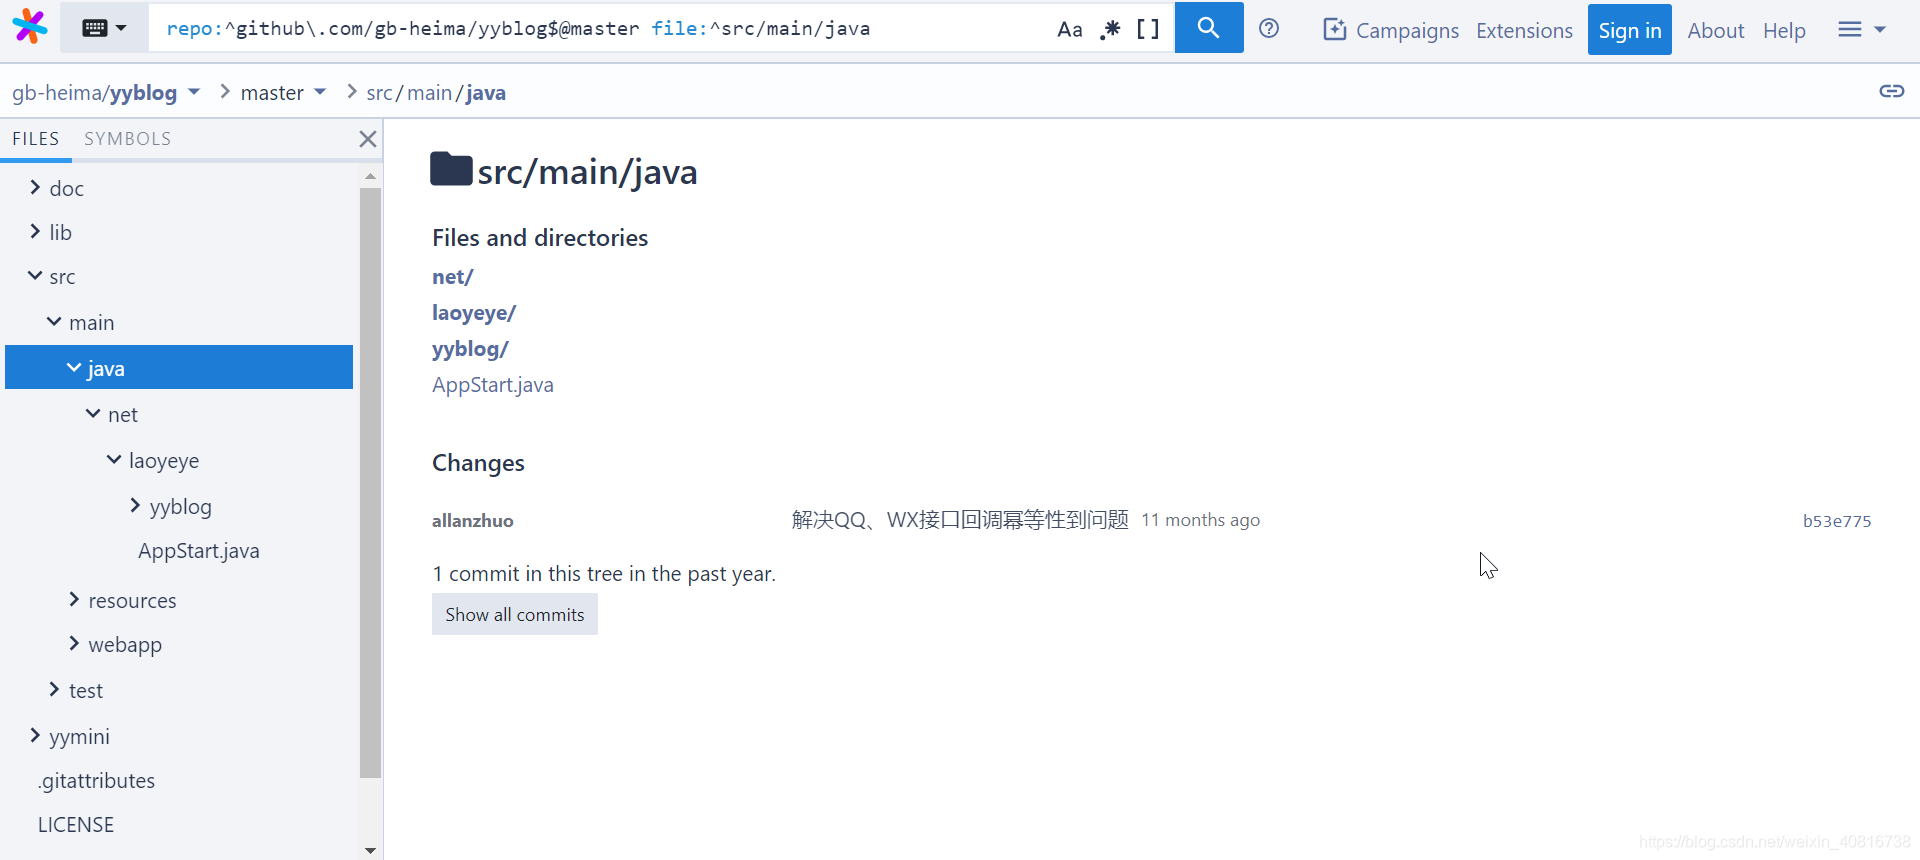
Task: Open AppStart.java link in main pane
Action: (493, 385)
